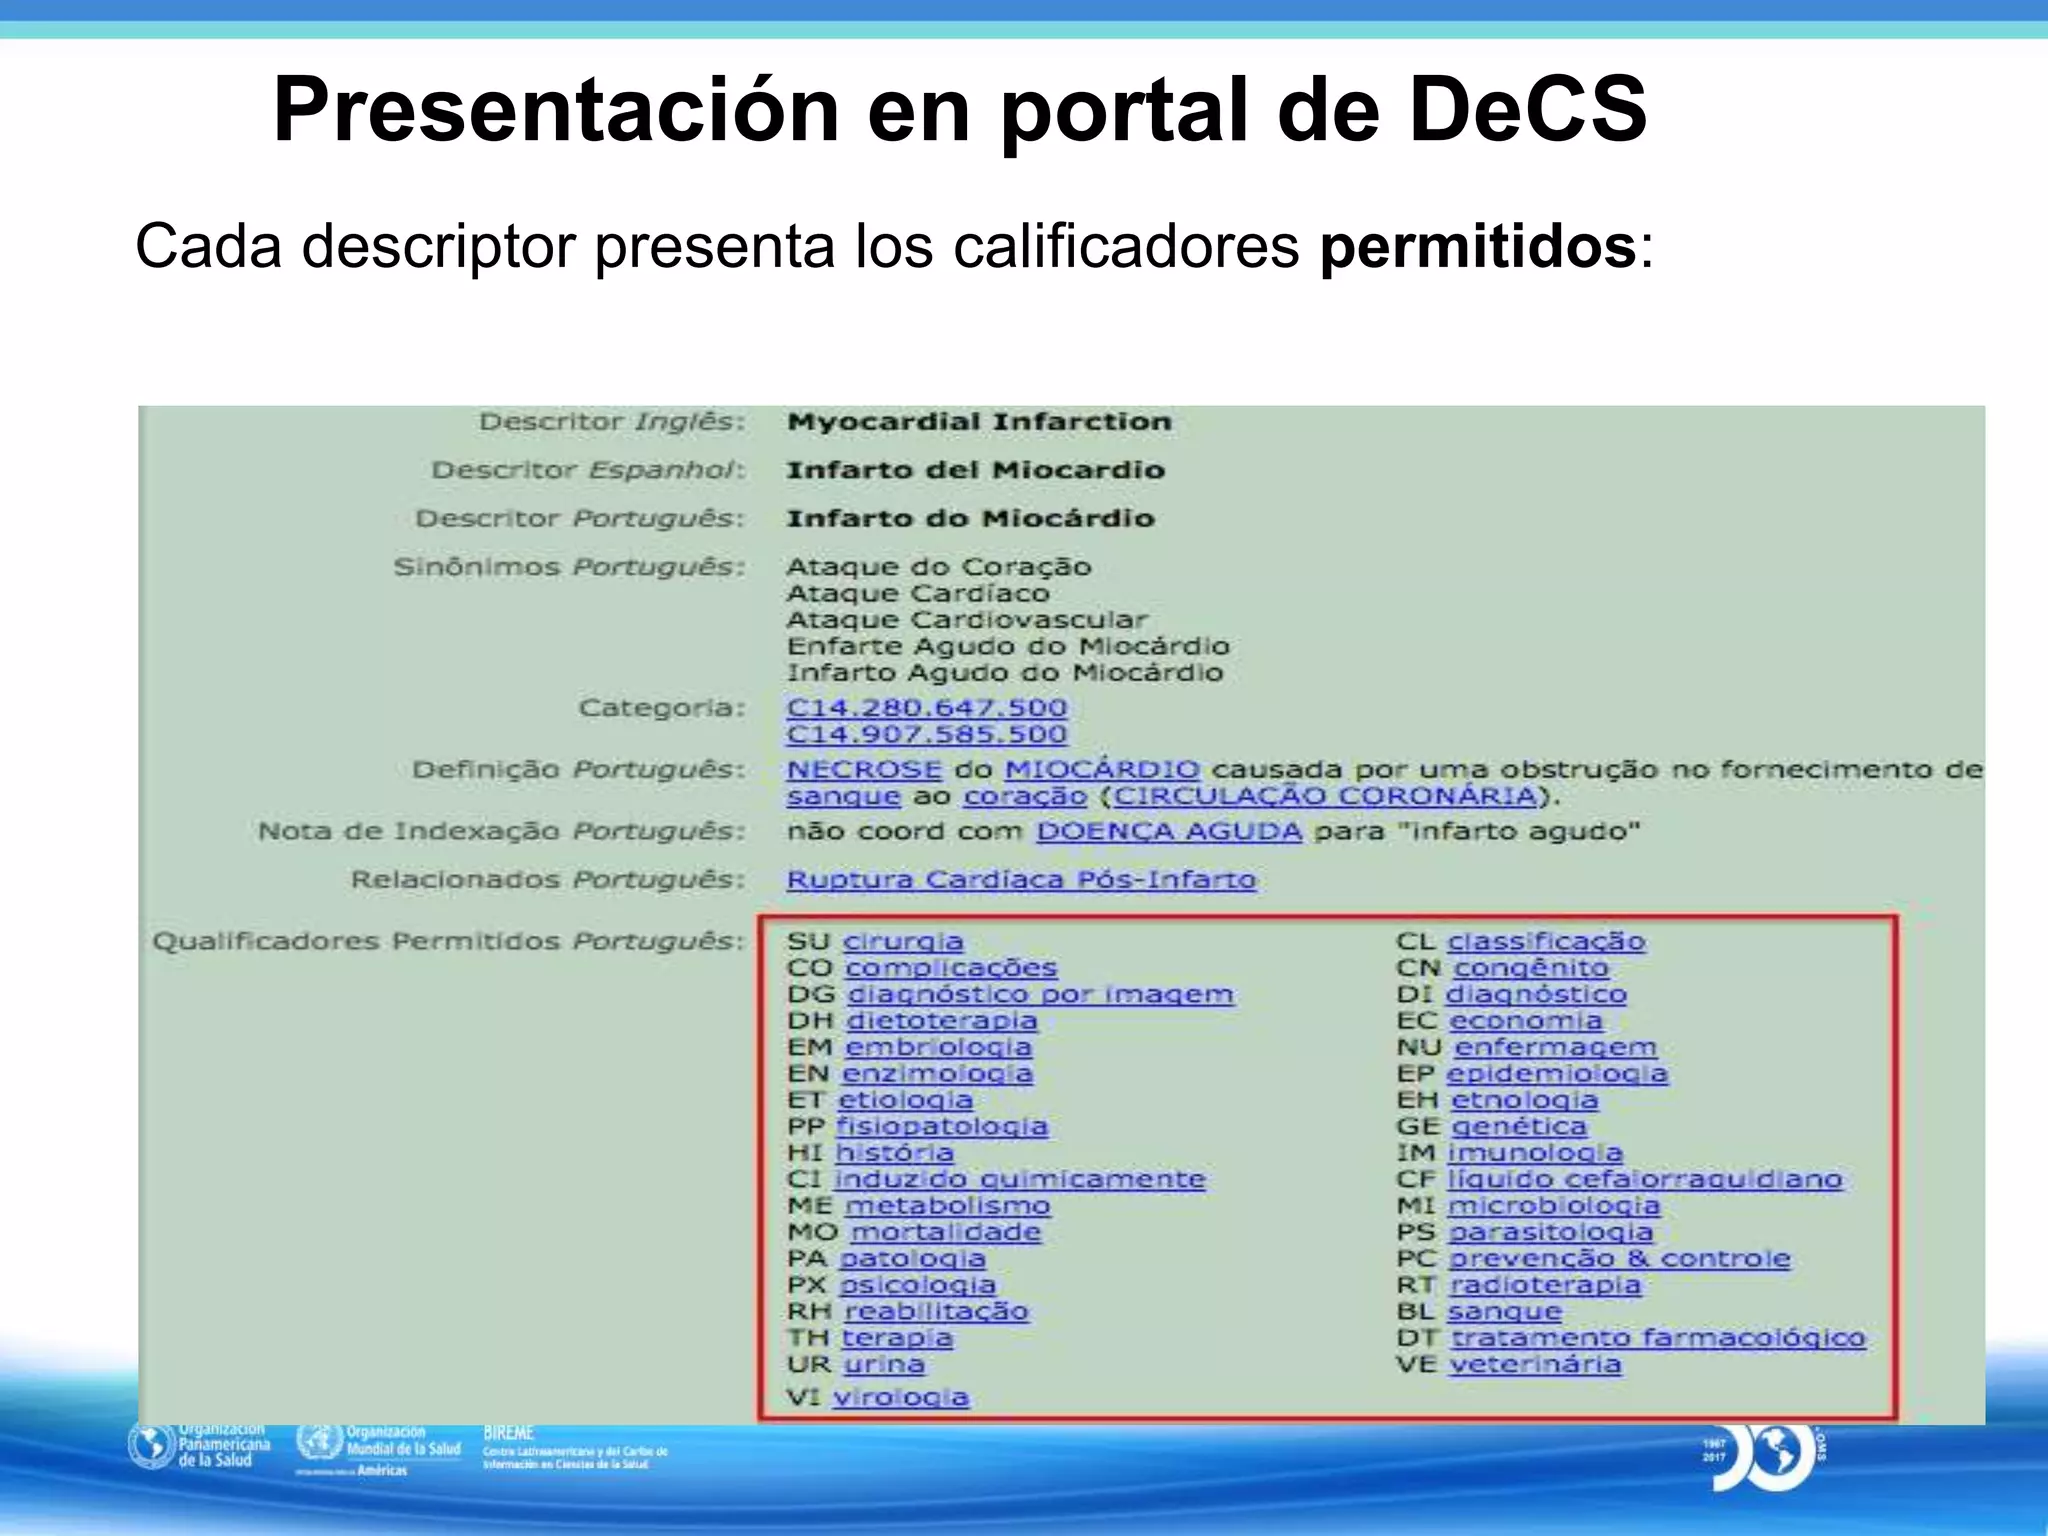Click the 'Myocardial Infarction' English descriptor text
The height and width of the screenshot is (1536, 2048).
pyautogui.click(x=979, y=422)
